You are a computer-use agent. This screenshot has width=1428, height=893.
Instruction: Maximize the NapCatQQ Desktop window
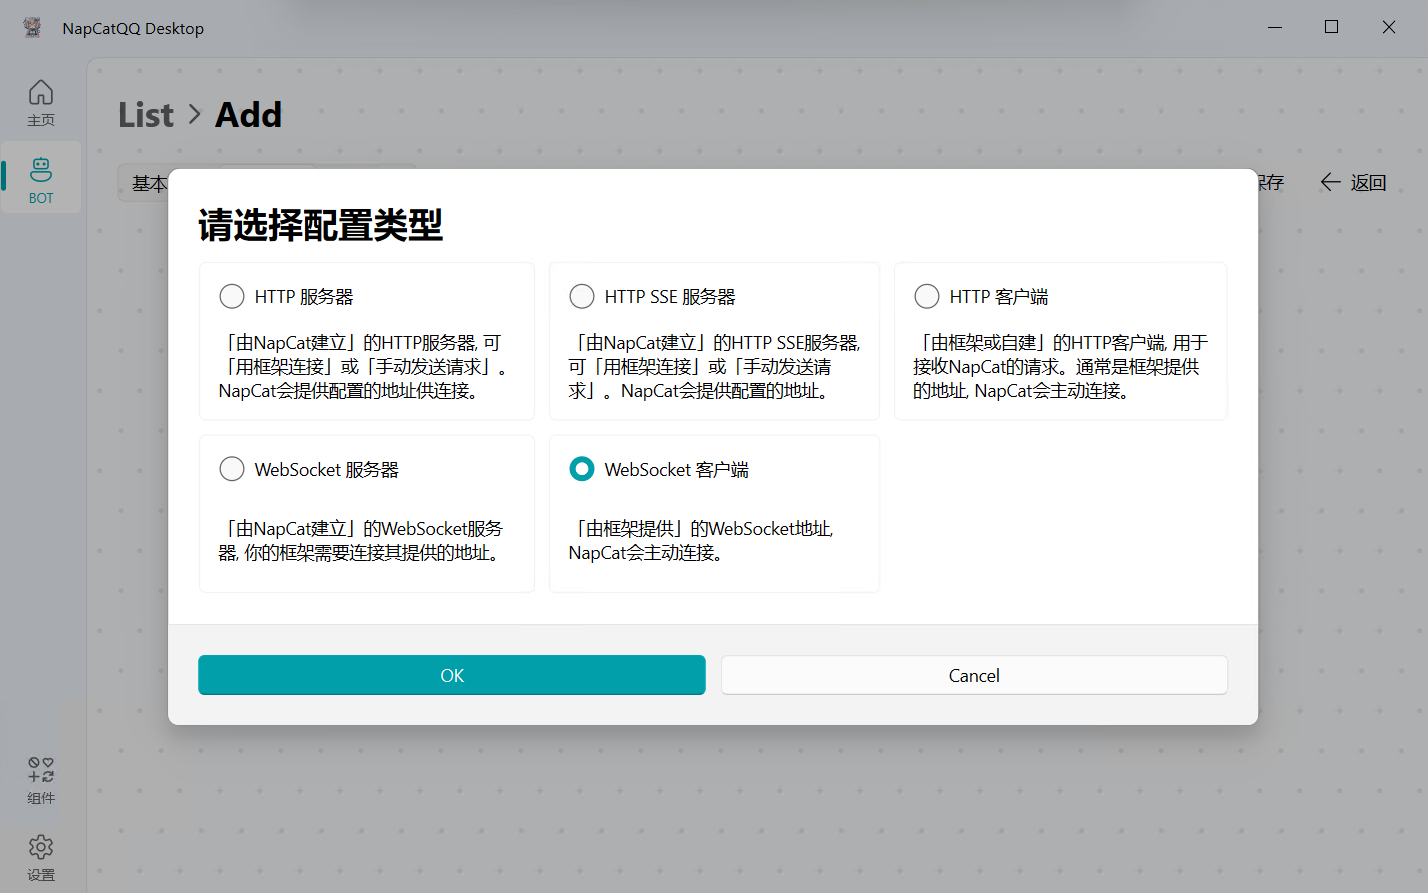click(x=1331, y=27)
